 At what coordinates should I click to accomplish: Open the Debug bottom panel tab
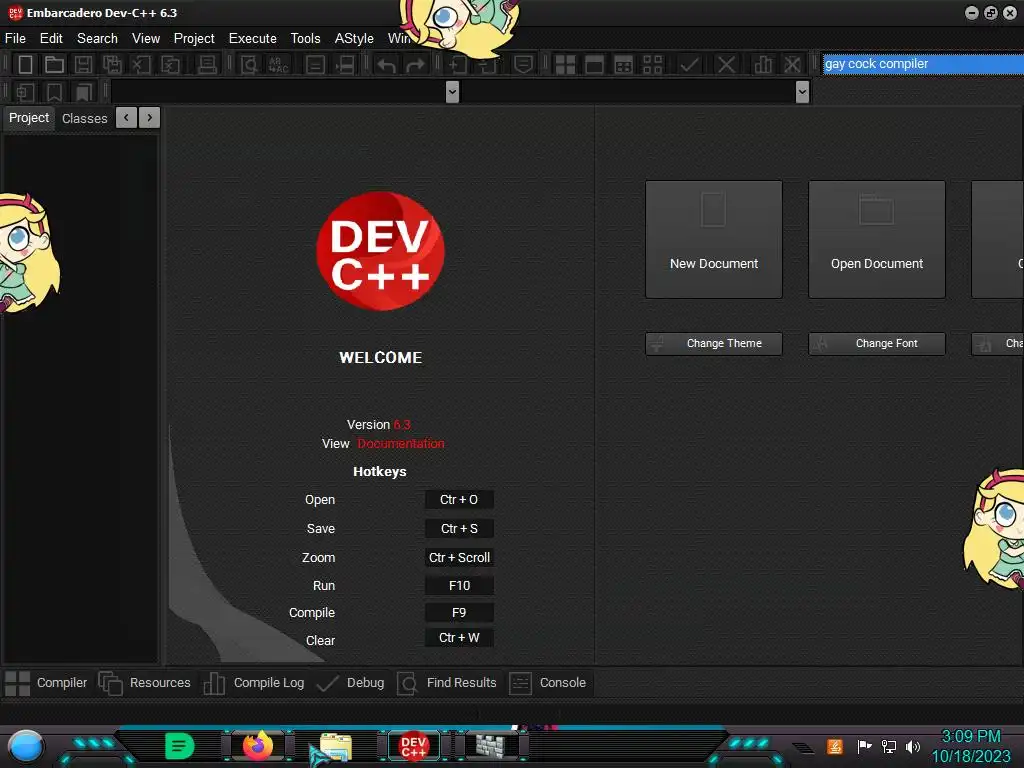tap(351, 683)
